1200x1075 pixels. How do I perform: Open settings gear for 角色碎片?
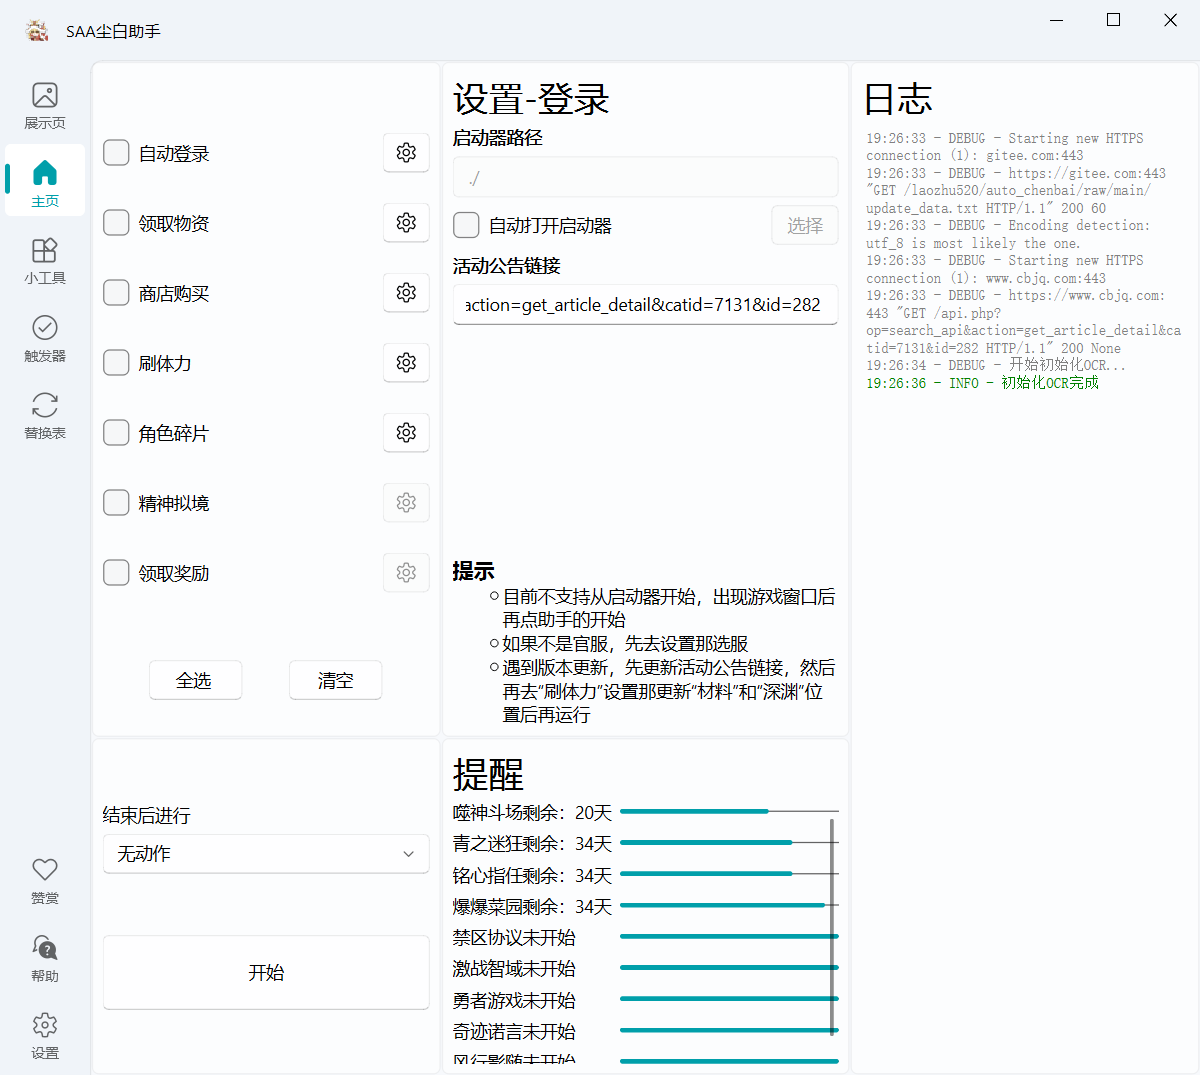coord(406,433)
